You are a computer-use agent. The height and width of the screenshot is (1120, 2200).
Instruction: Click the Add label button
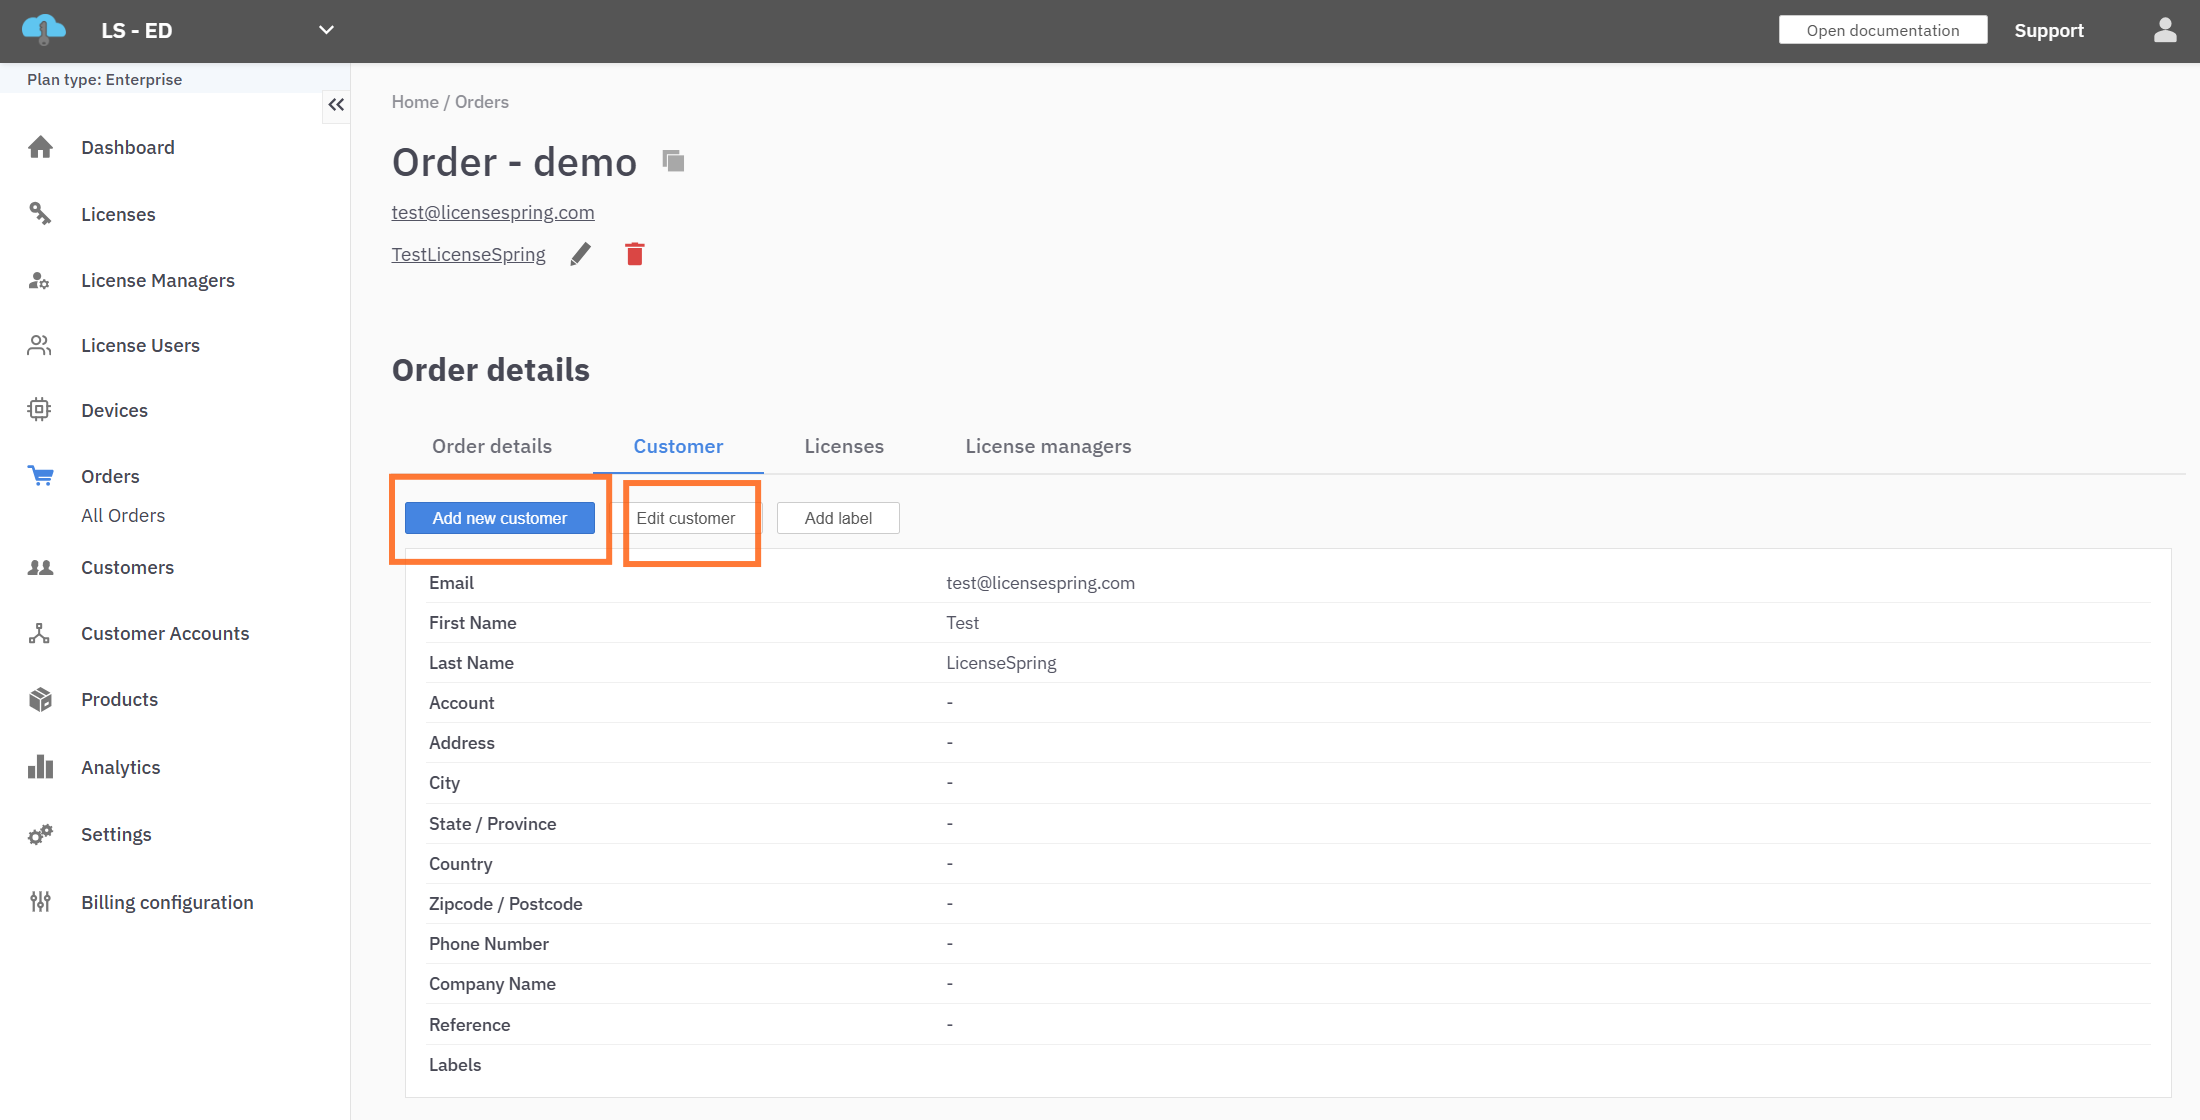[x=837, y=518]
